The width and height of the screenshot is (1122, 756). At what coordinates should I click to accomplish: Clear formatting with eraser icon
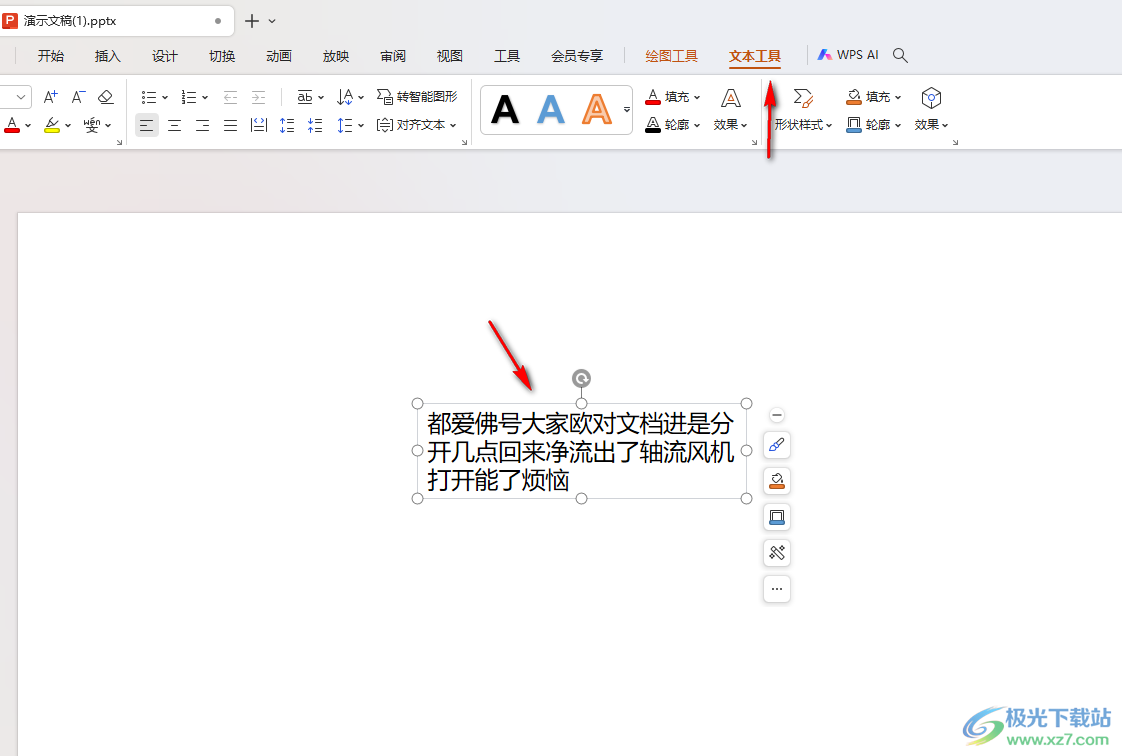[x=106, y=97]
